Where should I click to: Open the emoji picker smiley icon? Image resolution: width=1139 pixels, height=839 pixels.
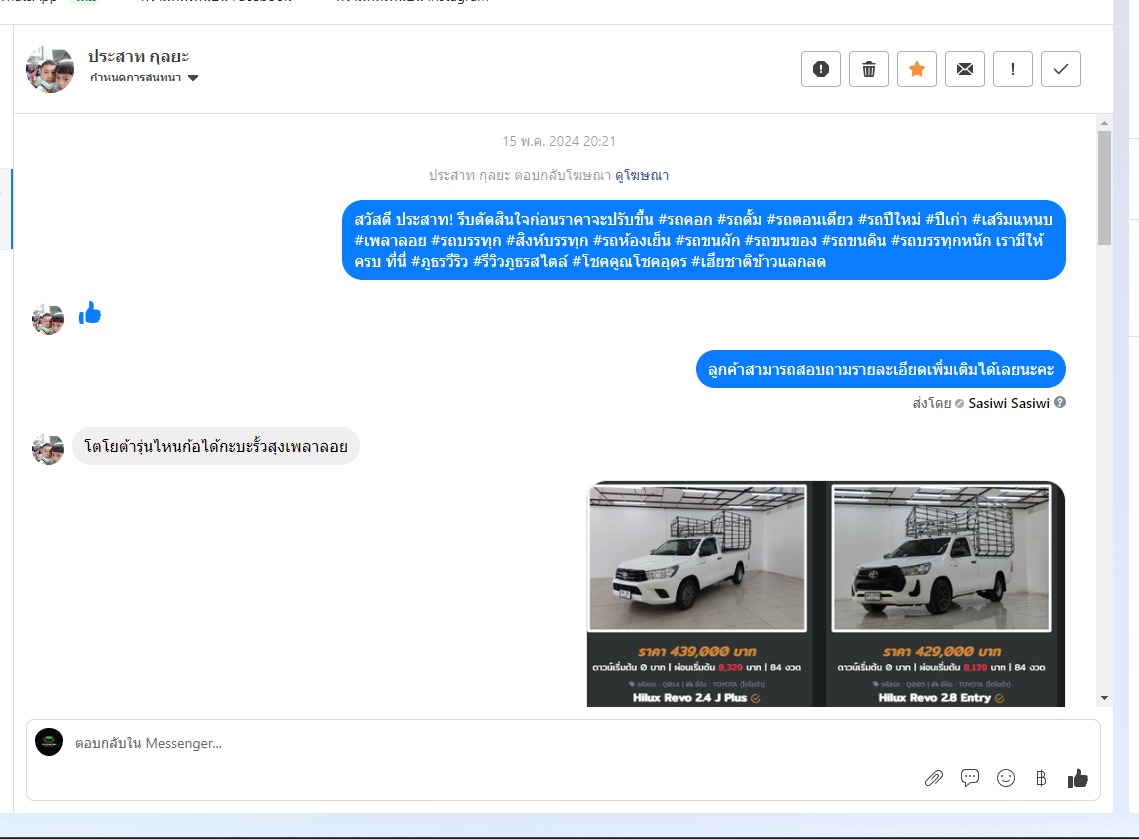1006,778
